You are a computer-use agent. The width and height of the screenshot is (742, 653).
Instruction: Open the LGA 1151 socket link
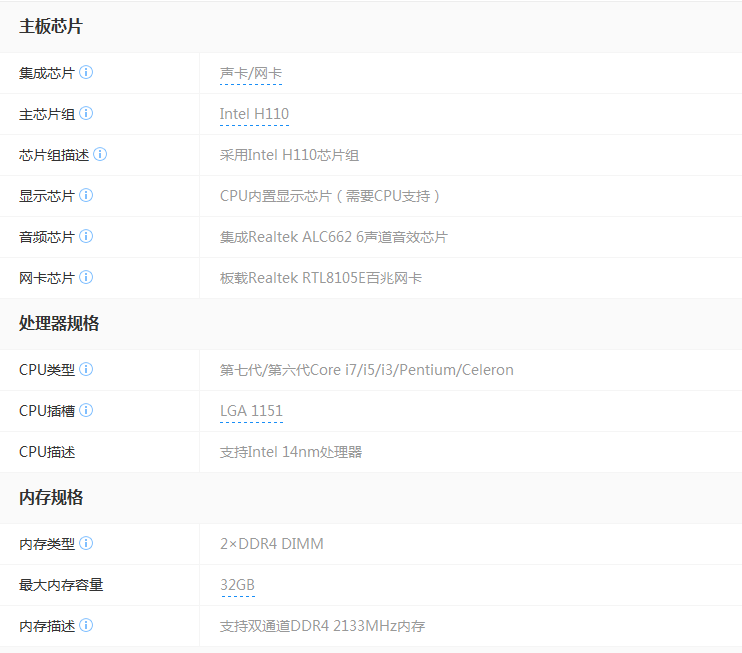251,411
